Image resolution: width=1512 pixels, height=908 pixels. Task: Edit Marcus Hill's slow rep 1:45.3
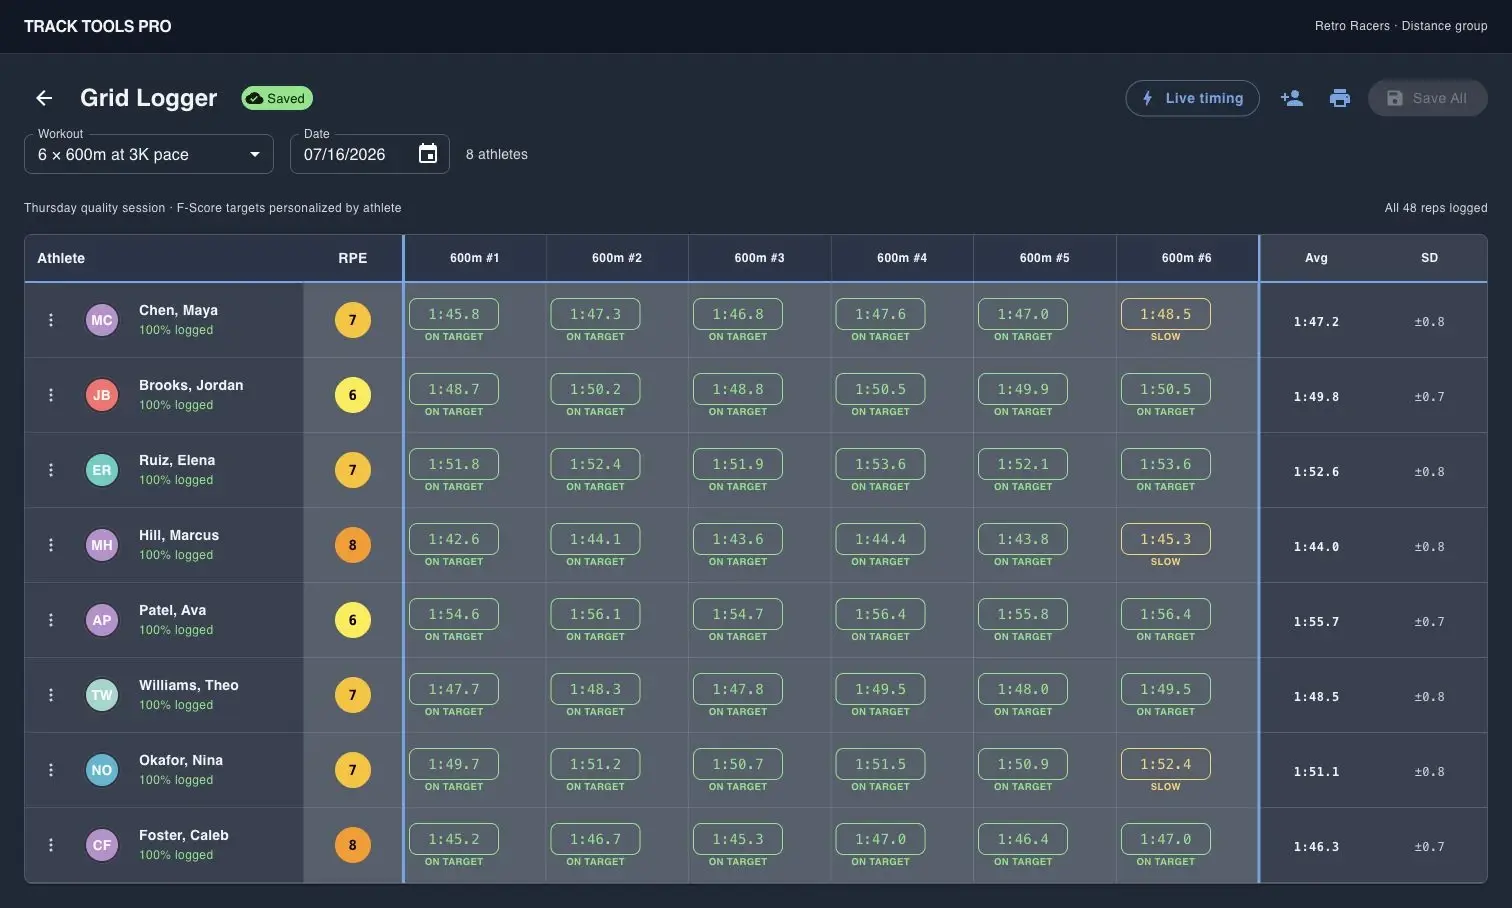(x=1166, y=539)
